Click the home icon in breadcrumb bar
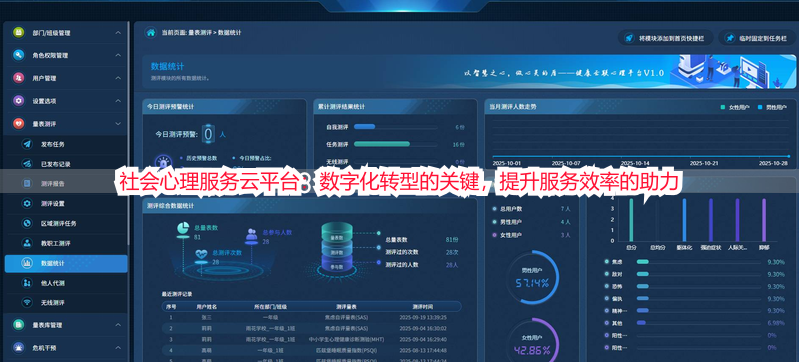This screenshot has width=799, height=362. coord(150,33)
